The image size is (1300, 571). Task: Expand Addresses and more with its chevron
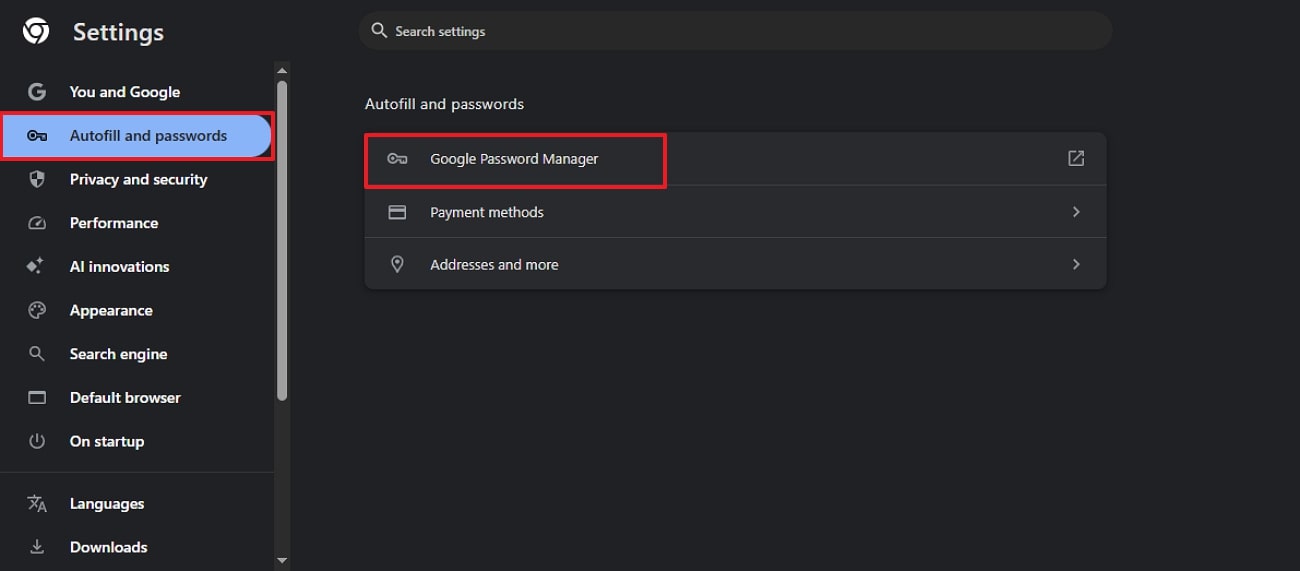click(1076, 264)
